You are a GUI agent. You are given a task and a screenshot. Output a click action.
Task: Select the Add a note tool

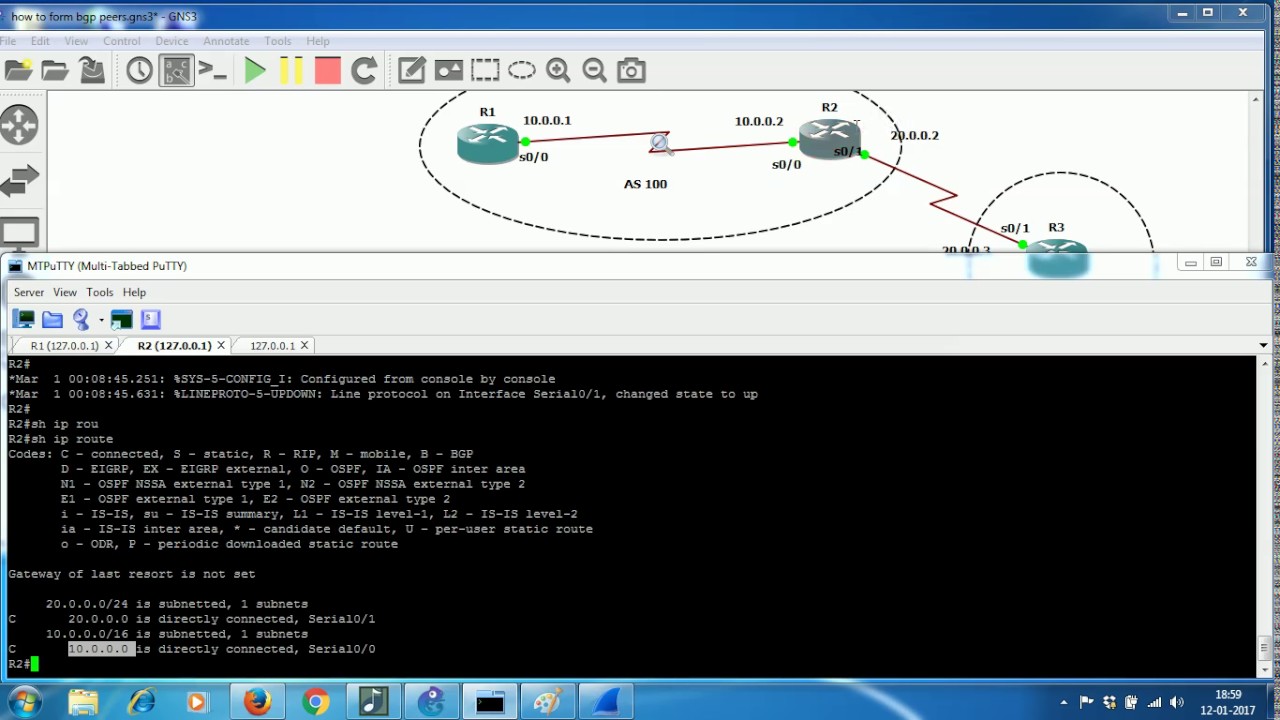pos(411,70)
